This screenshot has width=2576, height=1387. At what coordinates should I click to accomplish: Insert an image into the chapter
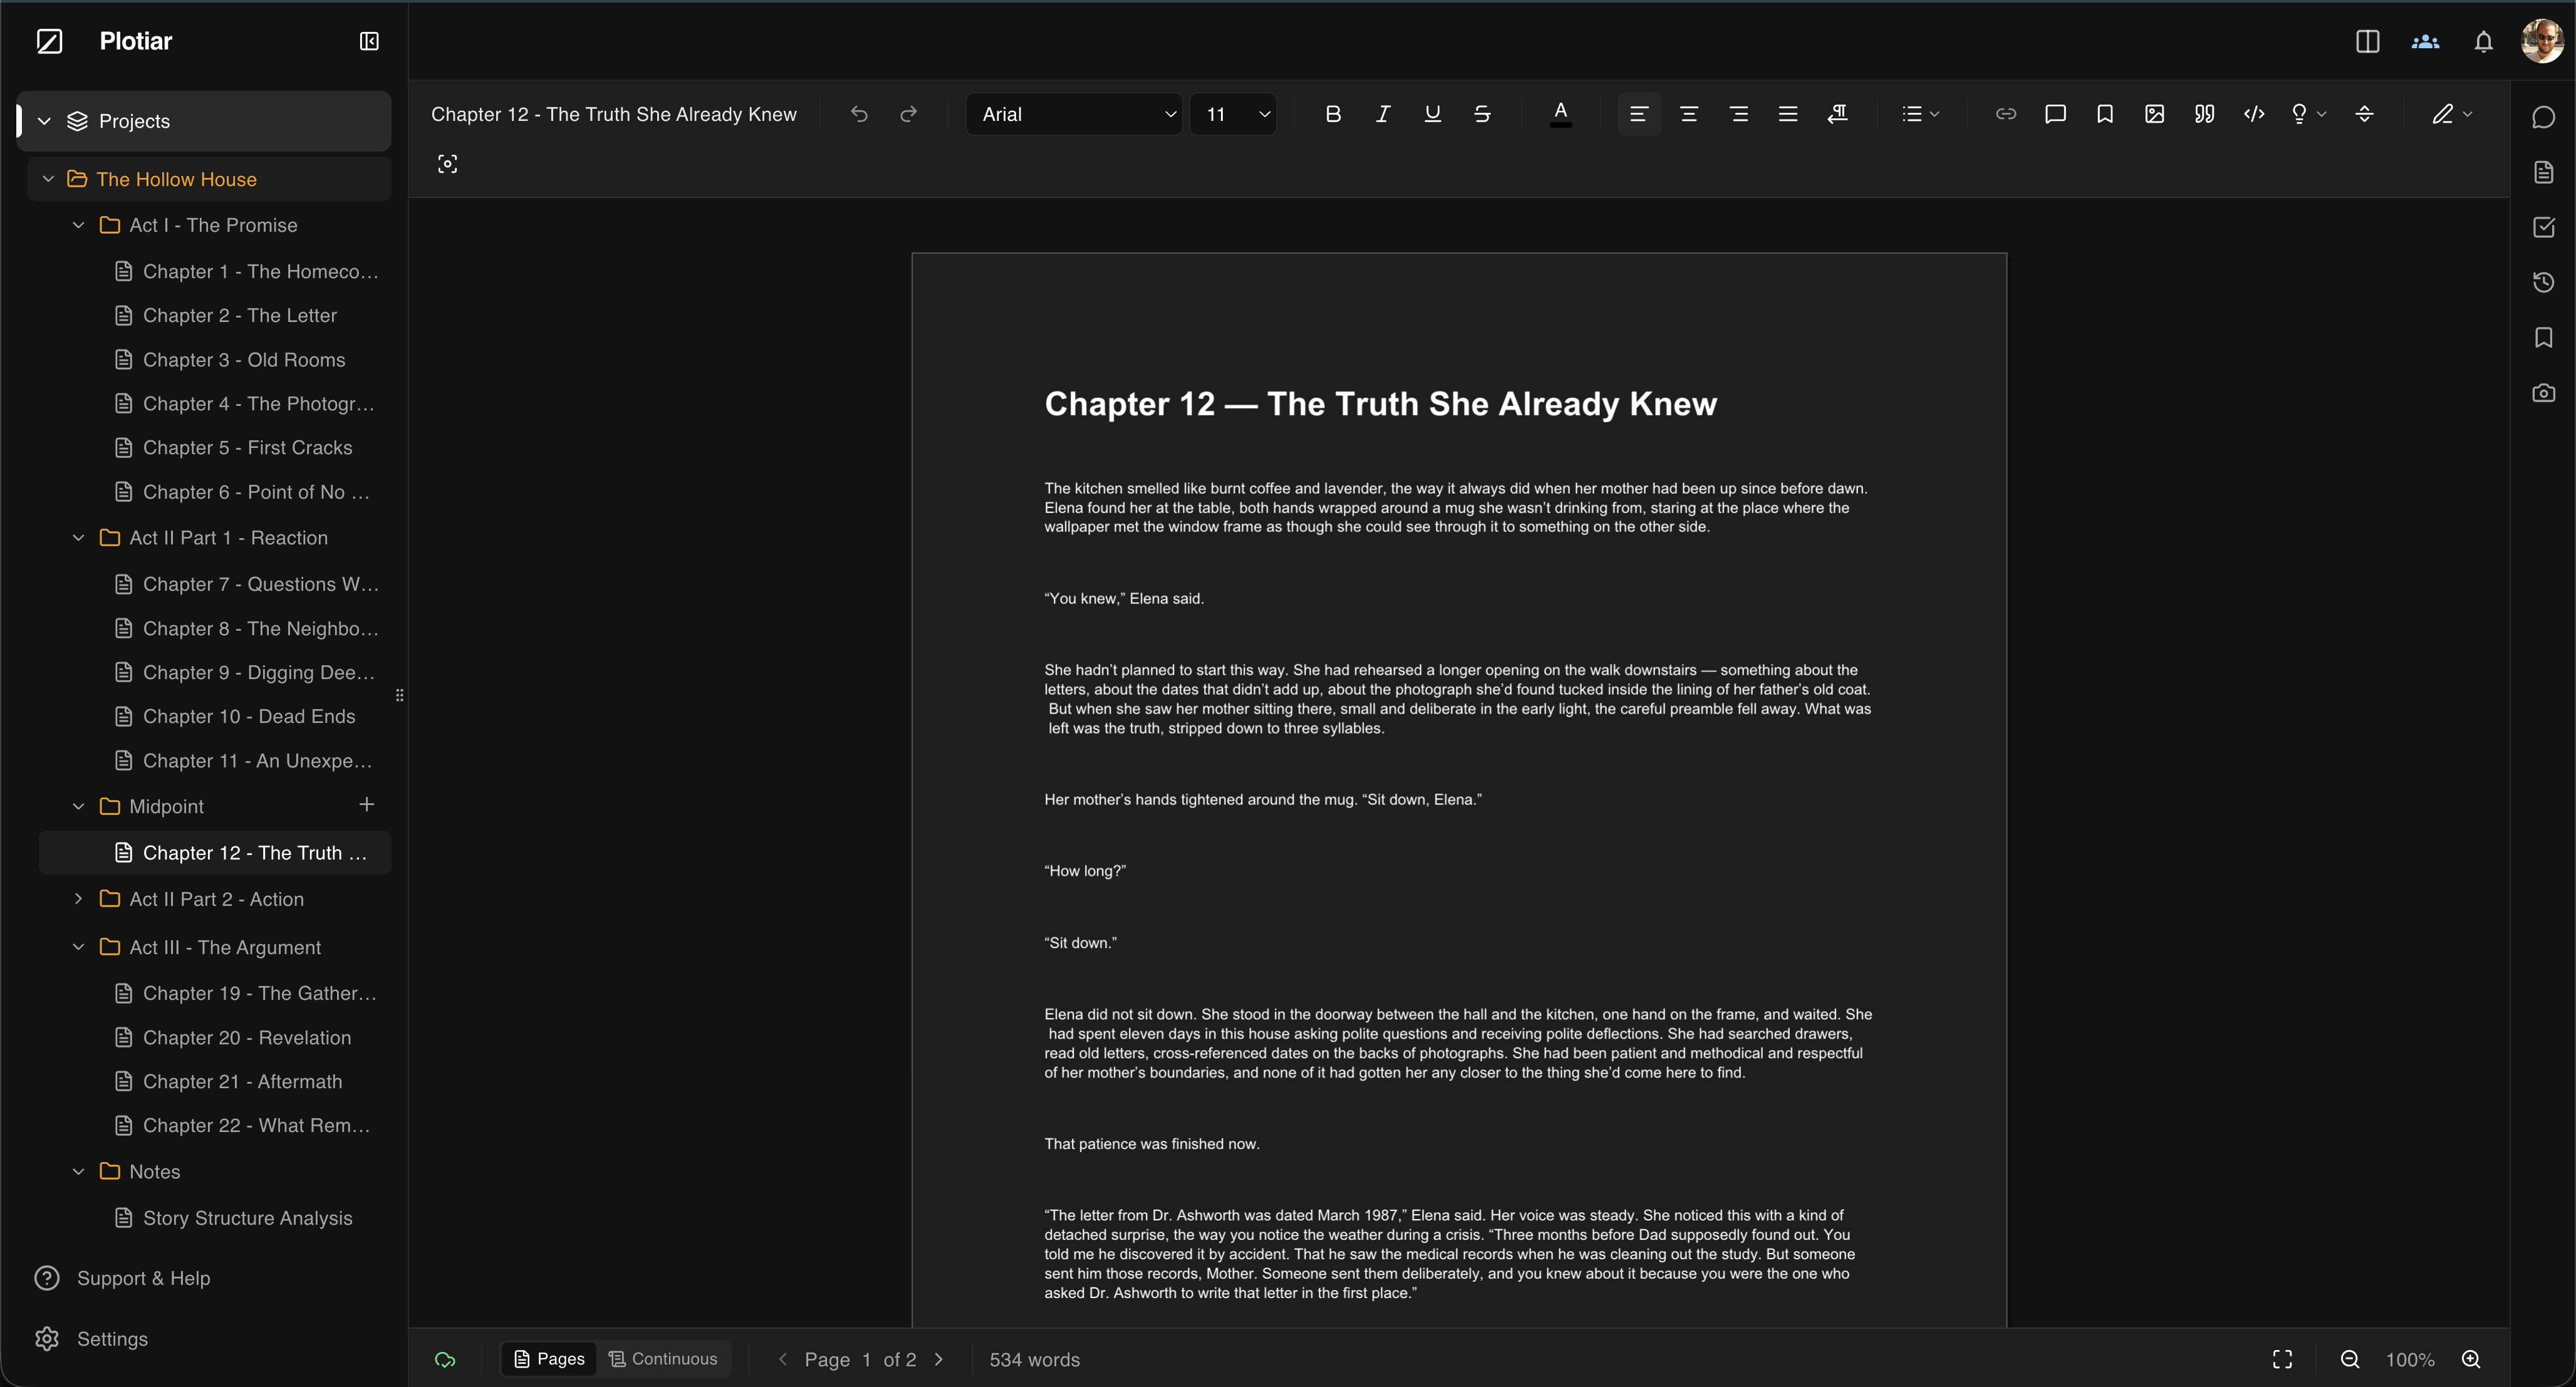click(x=2154, y=114)
